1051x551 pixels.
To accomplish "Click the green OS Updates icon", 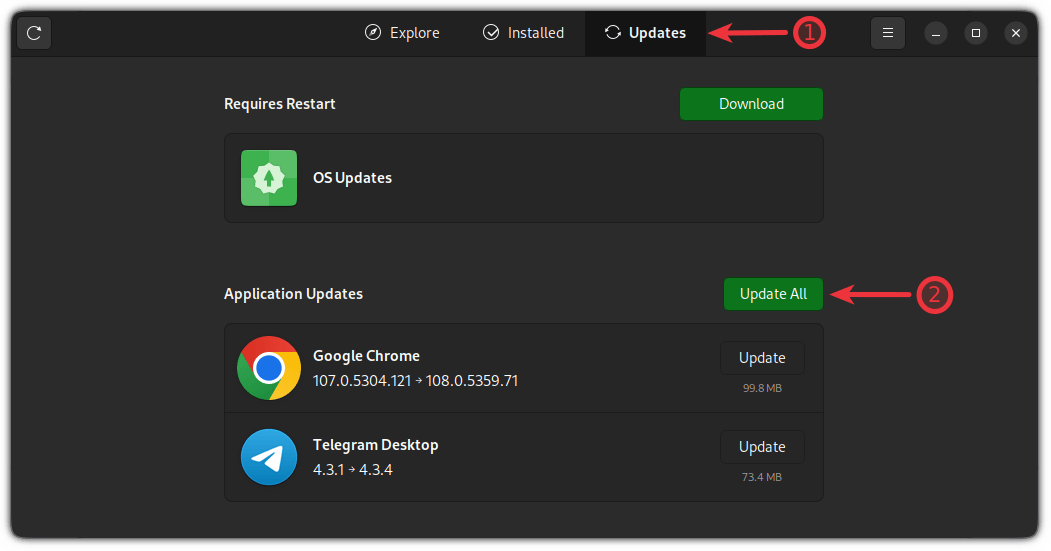I will tap(269, 178).
